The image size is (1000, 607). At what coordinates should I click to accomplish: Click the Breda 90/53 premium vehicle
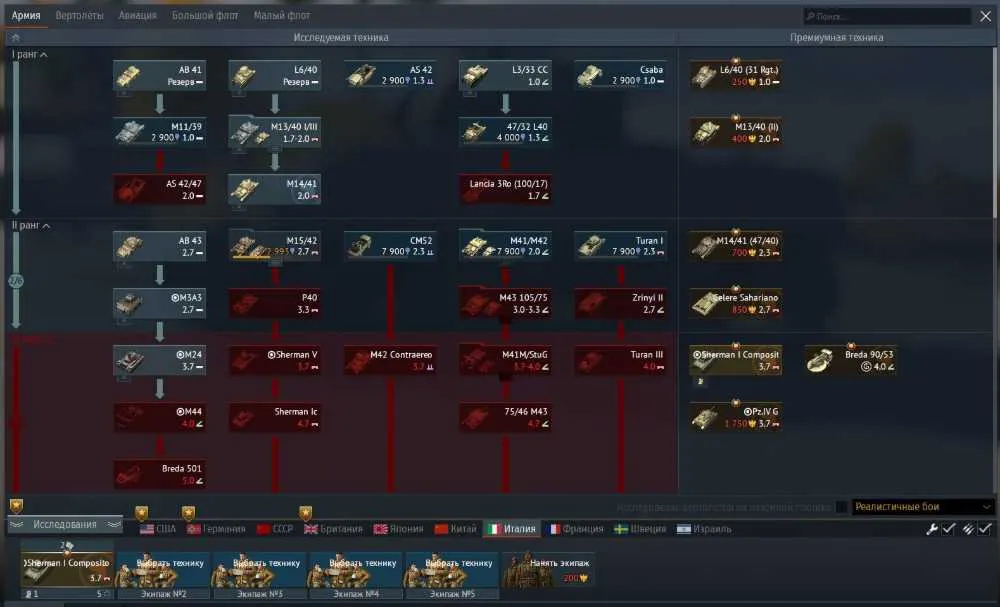pyautogui.click(x=850, y=360)
